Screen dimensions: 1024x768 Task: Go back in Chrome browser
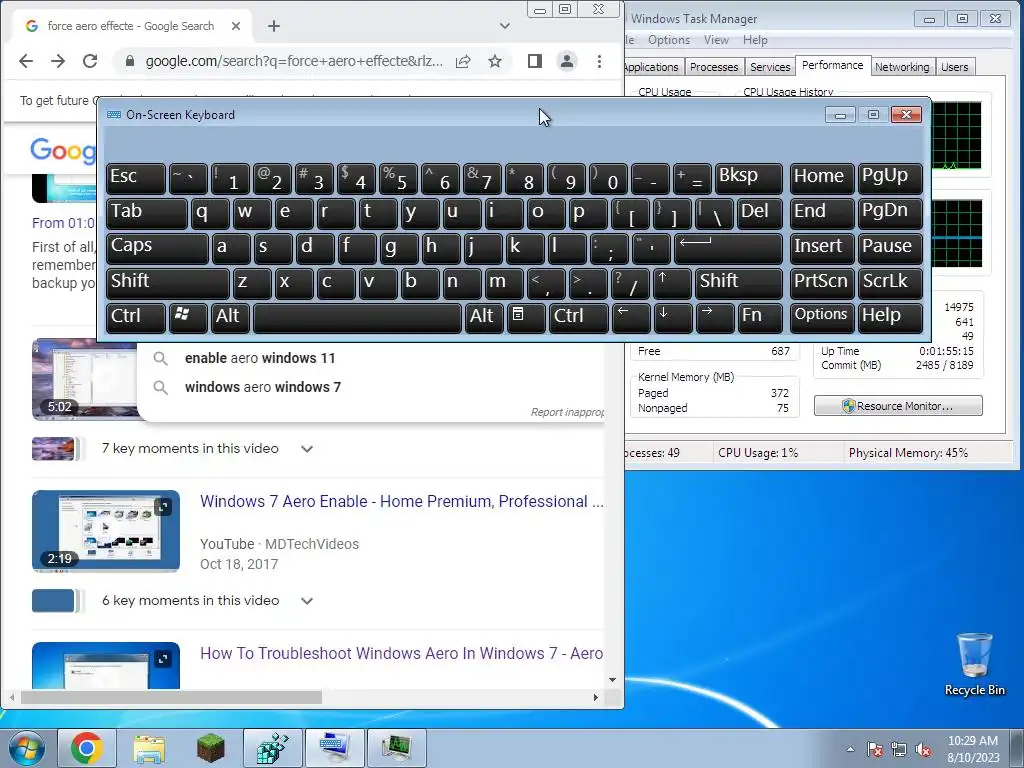[25, 61]
